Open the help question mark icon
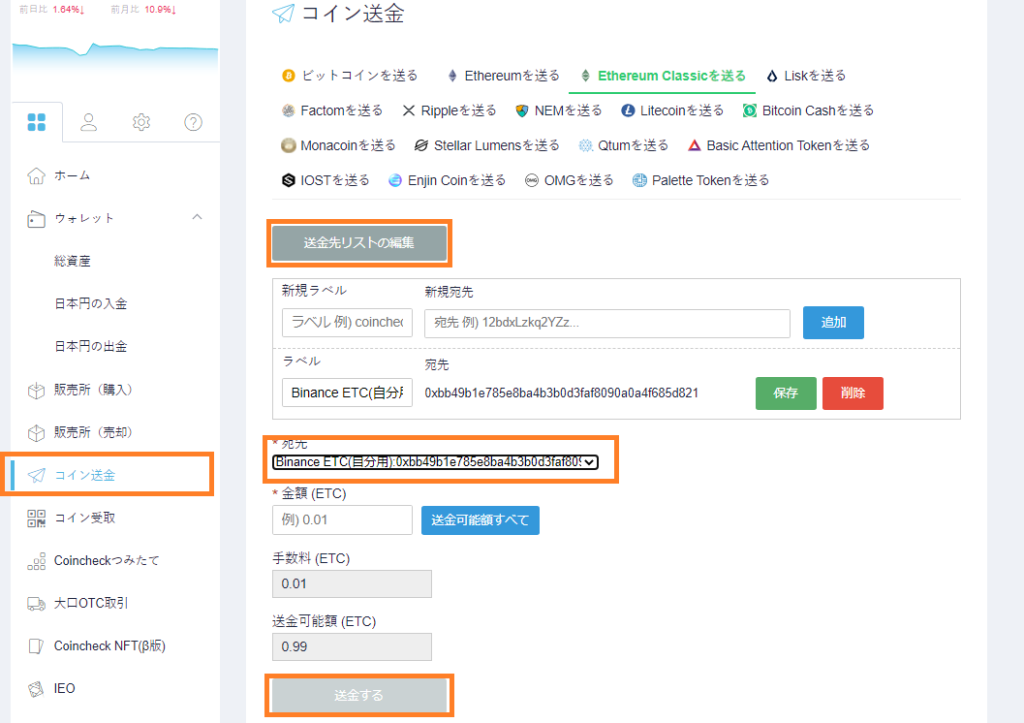This screenshot has width=1024, height=723. coord(193,122)
